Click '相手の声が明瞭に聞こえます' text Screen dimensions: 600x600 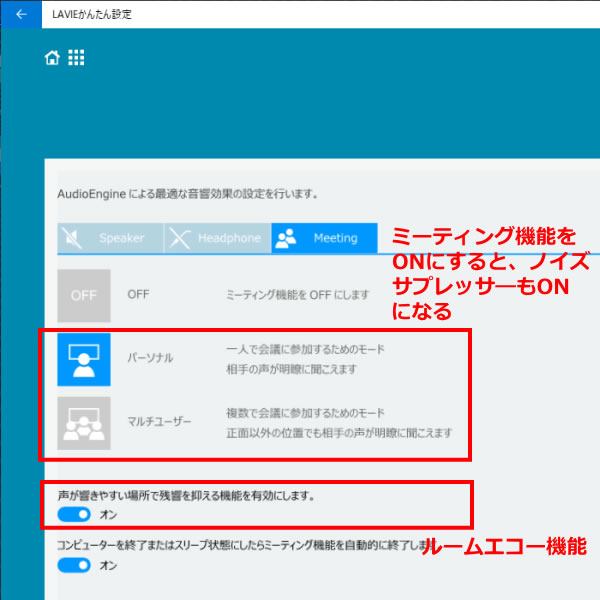(x=291, y=369)
